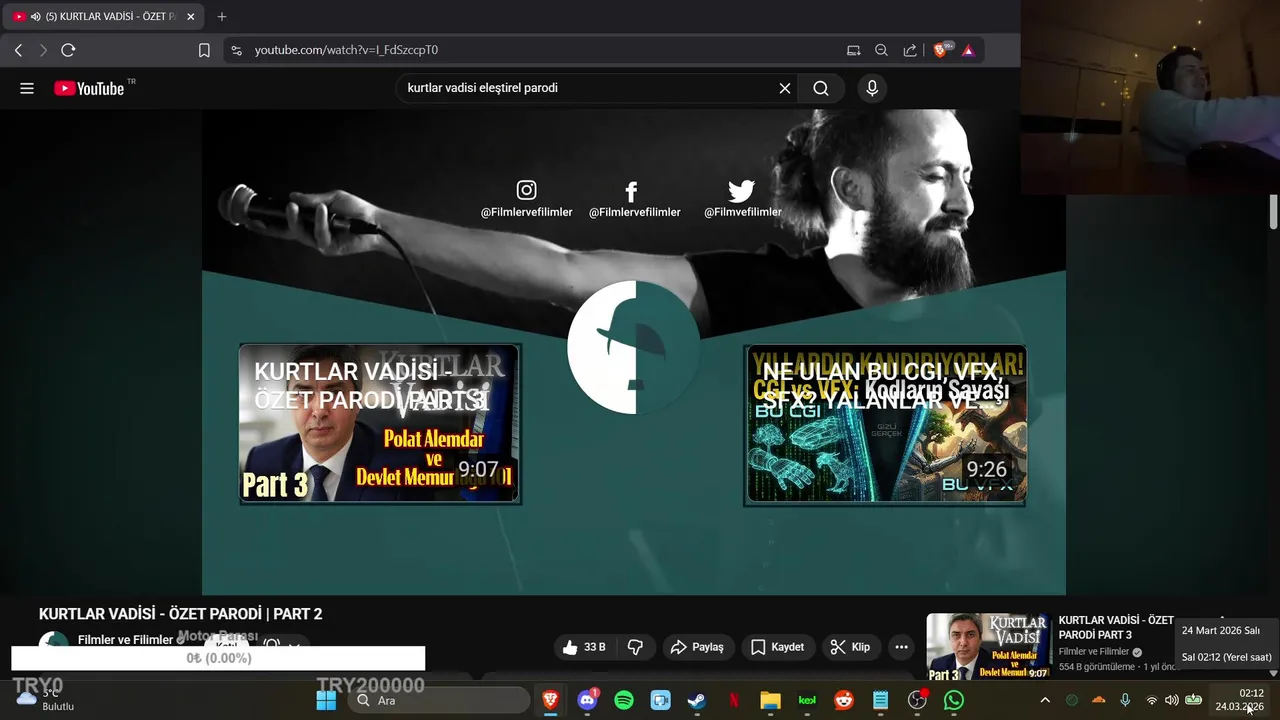Reload the current page
Screen dimensions: 1280x720
(x=68, y=50)
